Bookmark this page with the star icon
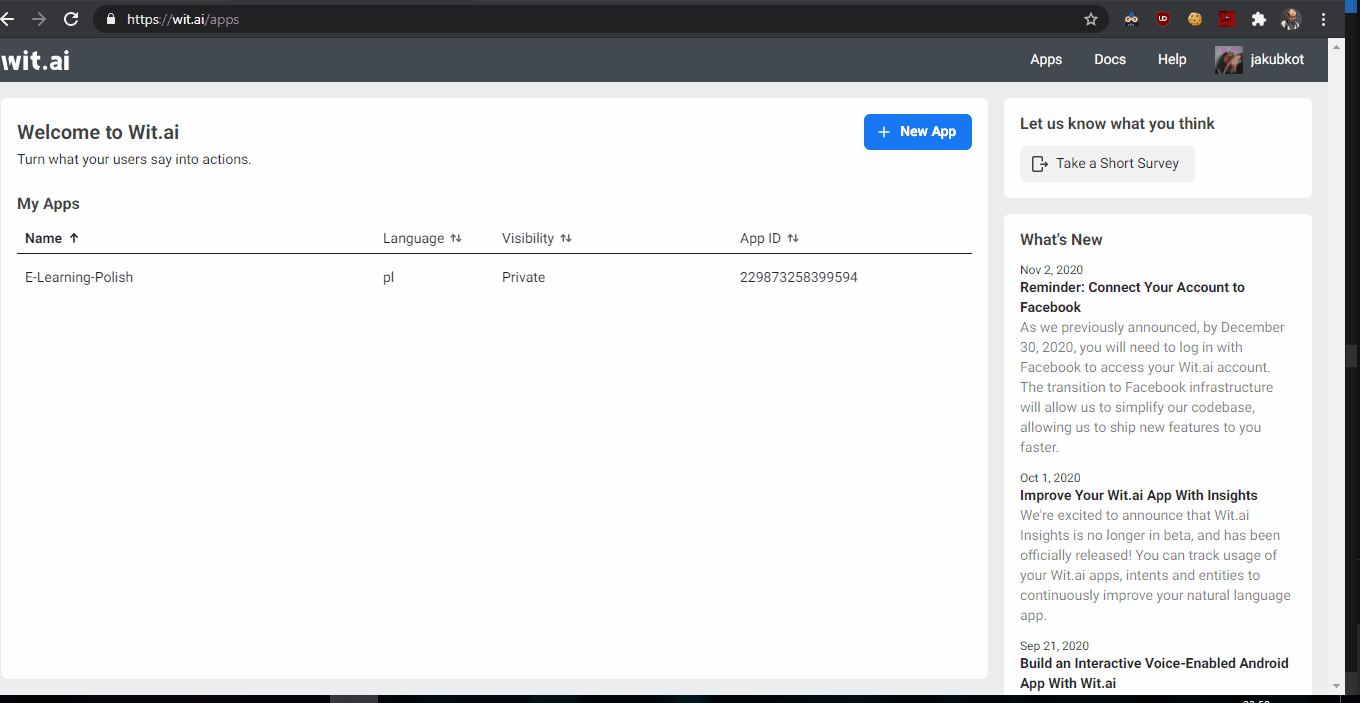The height and width of the screenshot is (703, 1360). 1091,19
